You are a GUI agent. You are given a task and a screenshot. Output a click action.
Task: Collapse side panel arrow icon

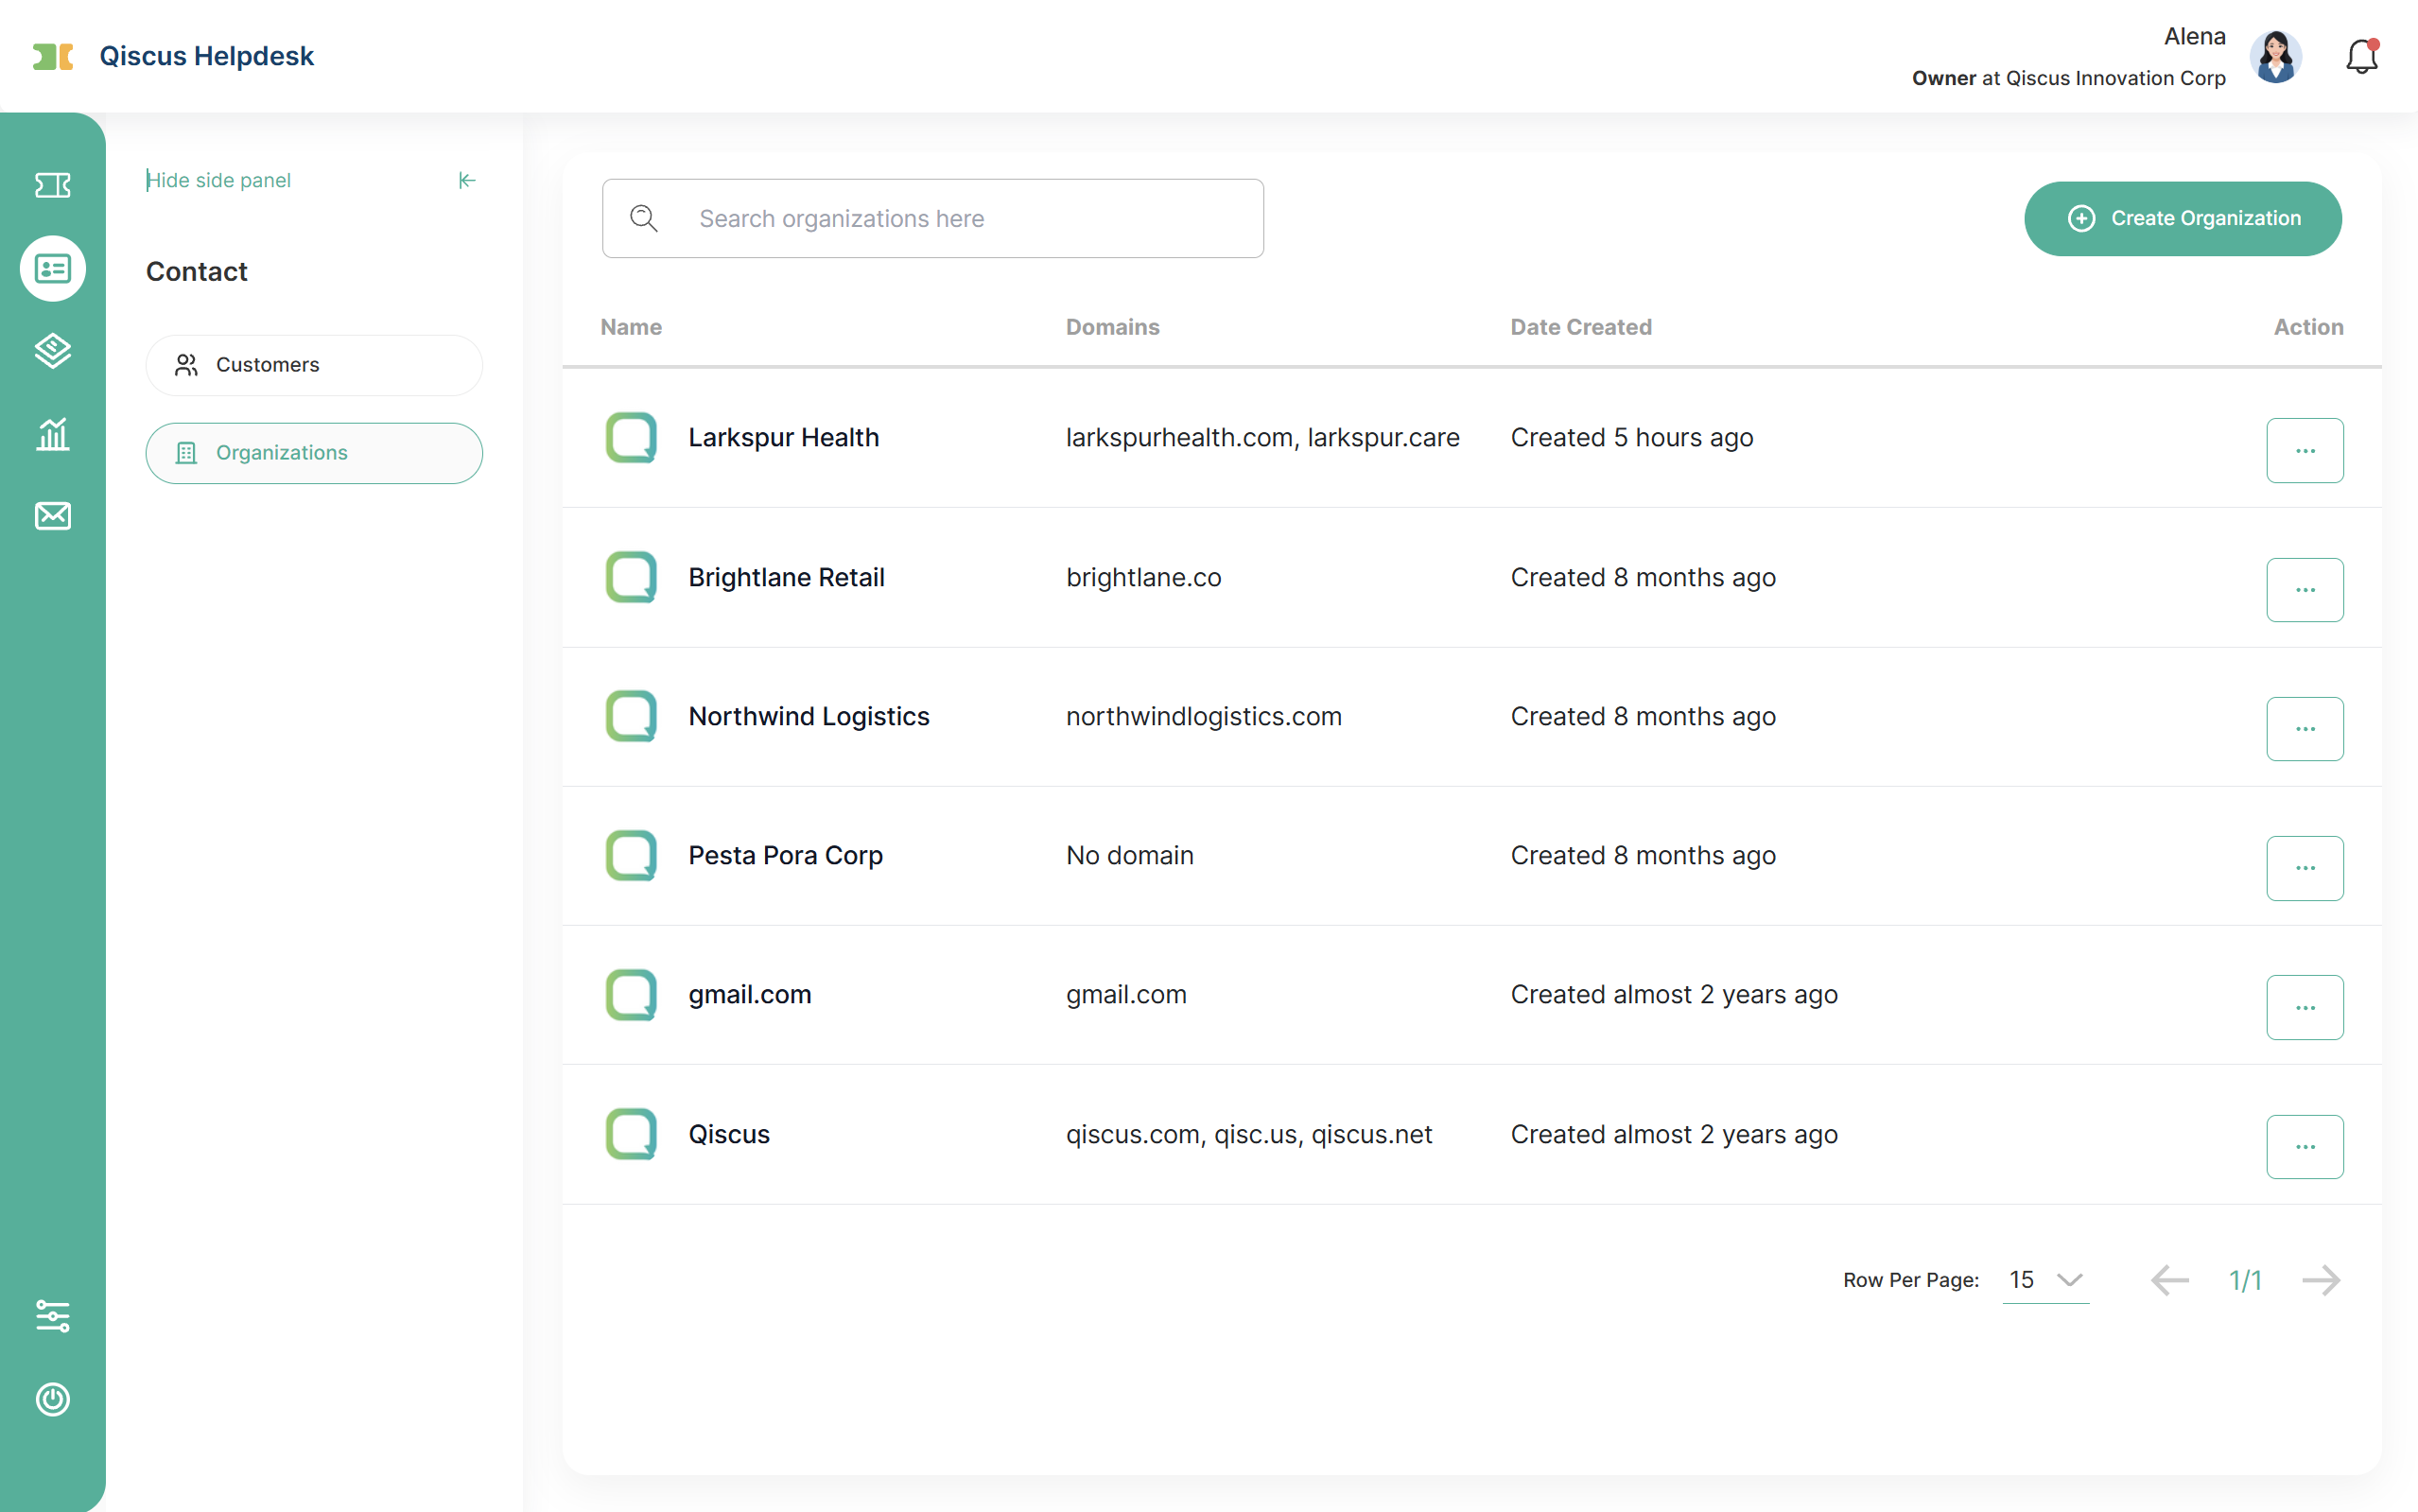[x=467, y=180]
